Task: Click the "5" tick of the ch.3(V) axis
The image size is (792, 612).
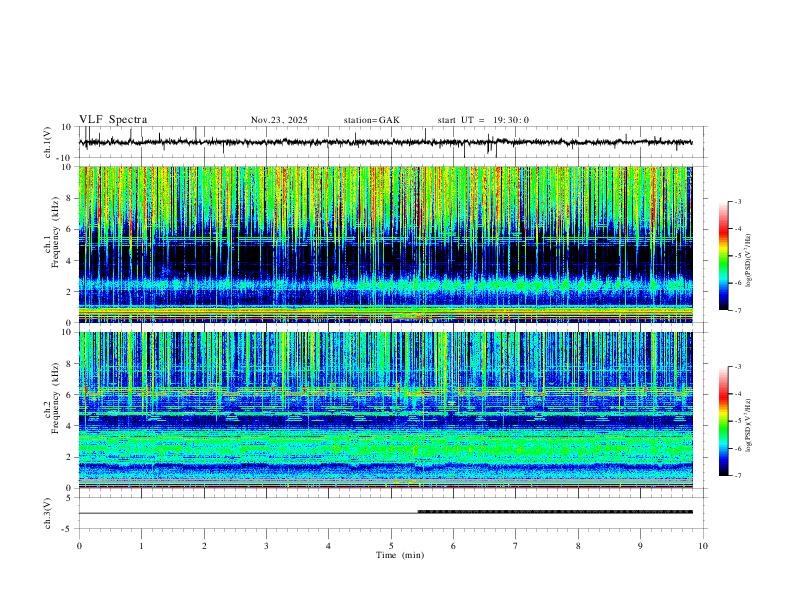Action: [70, 498]
